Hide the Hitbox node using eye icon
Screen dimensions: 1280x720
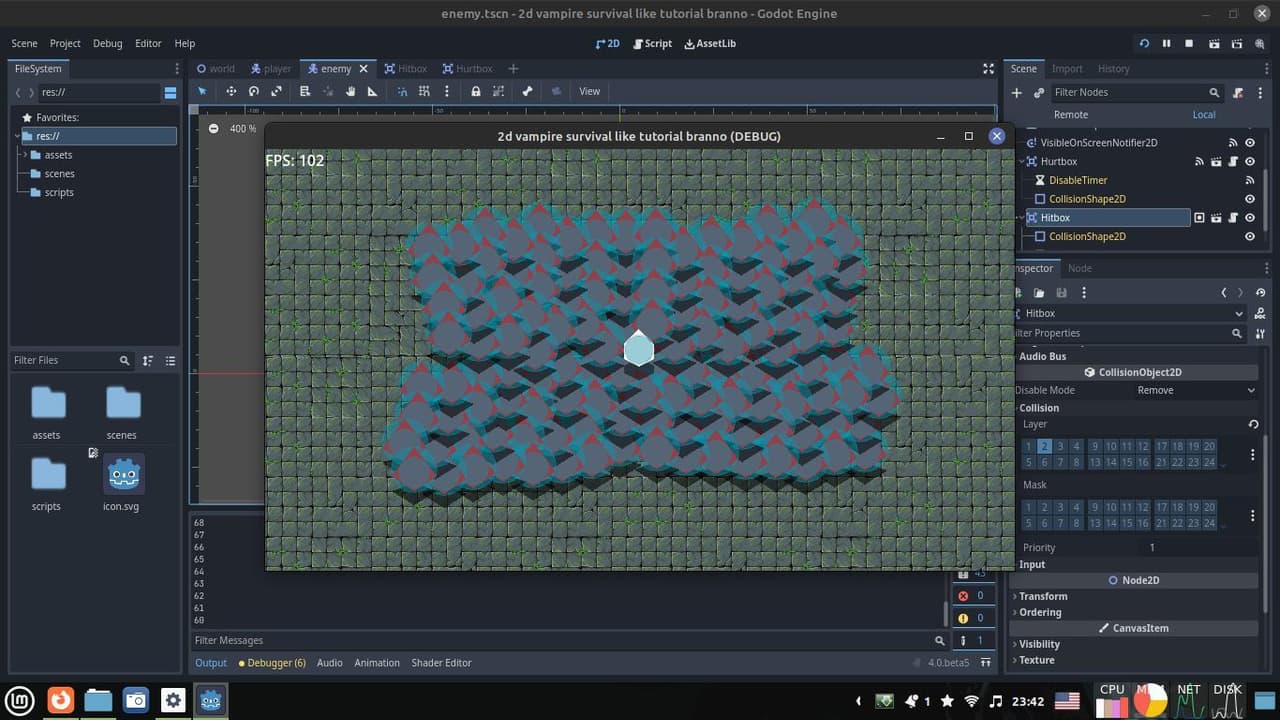tap(1250, 217)
